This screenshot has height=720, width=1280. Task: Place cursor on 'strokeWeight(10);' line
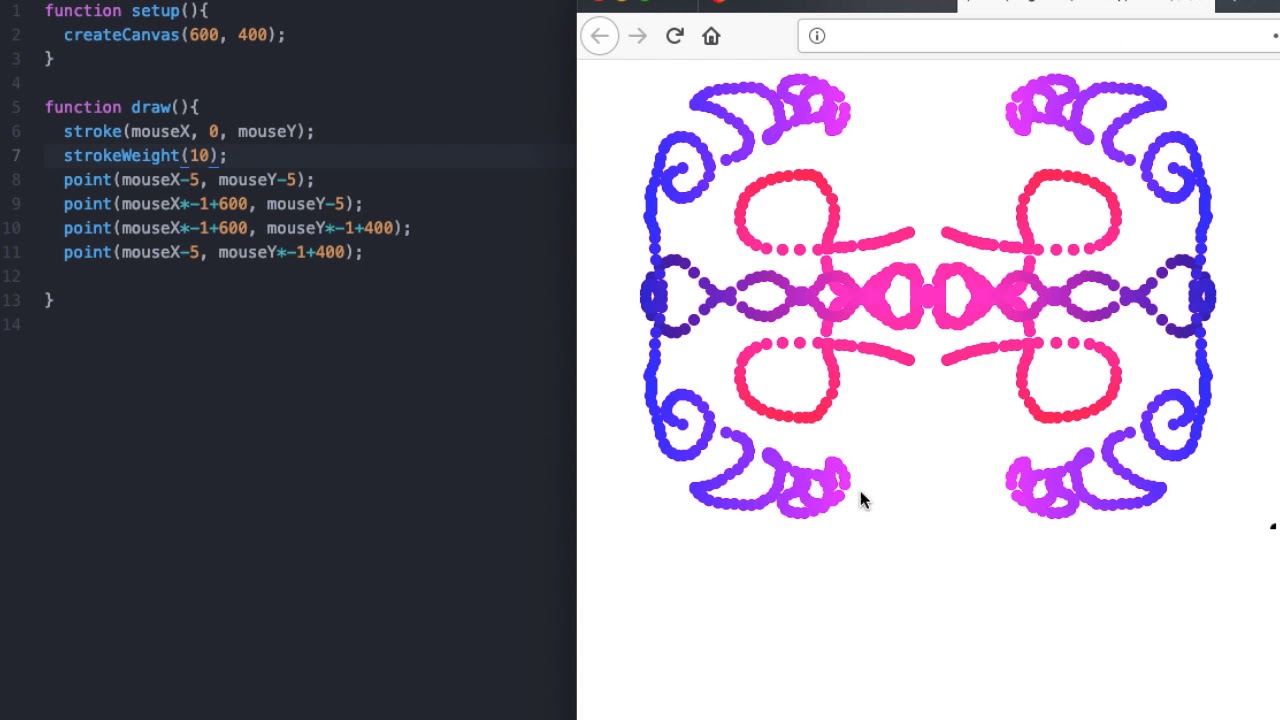click(146, 155)
